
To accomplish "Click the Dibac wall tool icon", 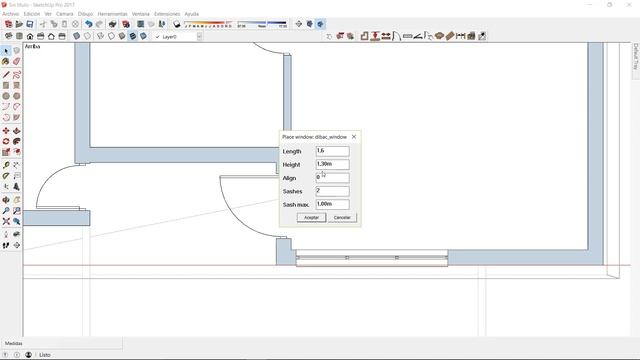I will [364, 36].
